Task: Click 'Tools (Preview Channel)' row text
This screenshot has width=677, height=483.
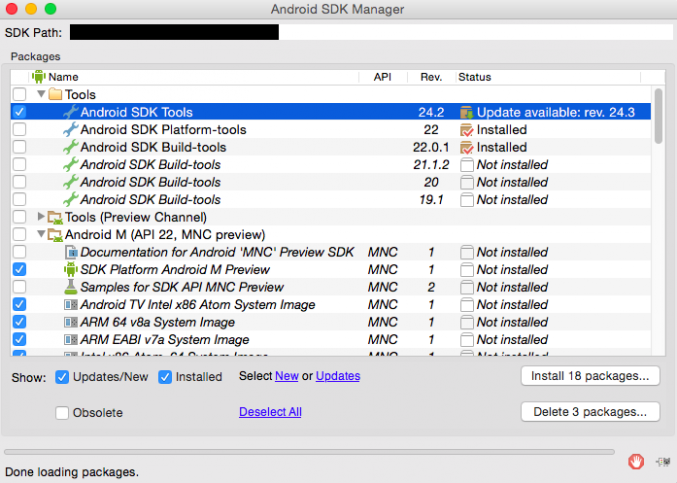Action: [x=136, y=217]
